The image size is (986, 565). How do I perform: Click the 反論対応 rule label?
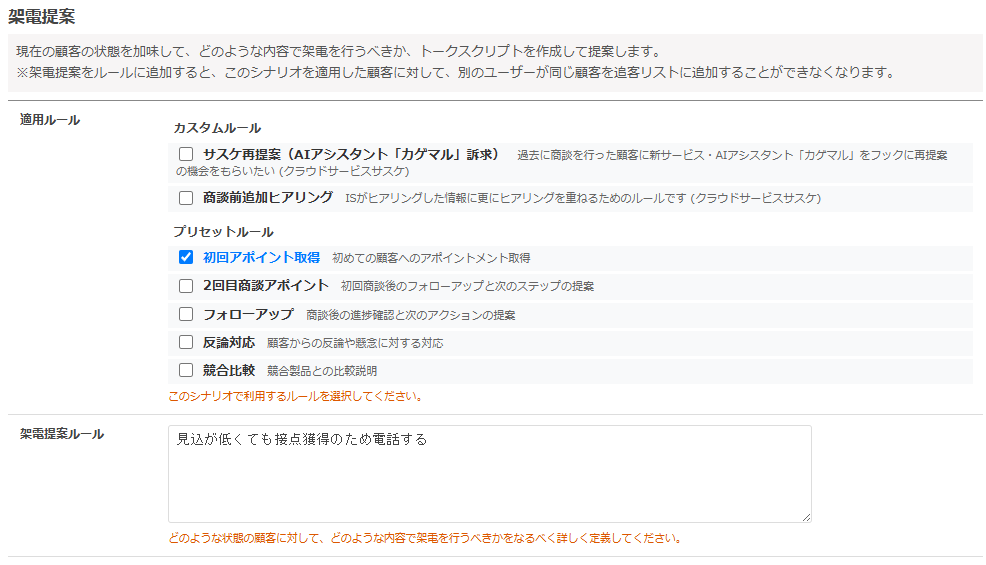click(x=228, y=342)
